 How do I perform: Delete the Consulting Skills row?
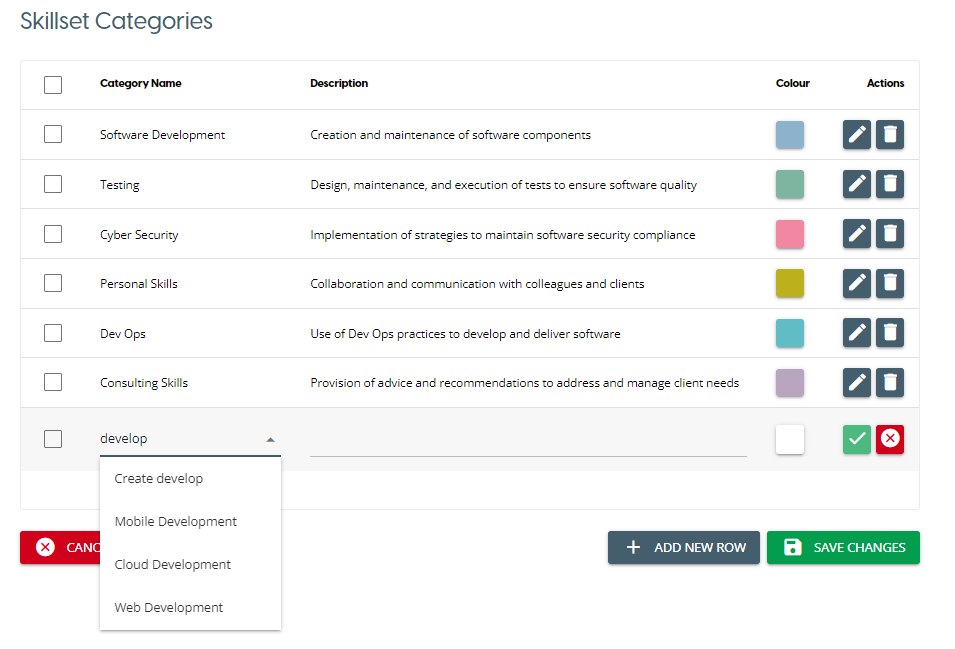point(890,382)
